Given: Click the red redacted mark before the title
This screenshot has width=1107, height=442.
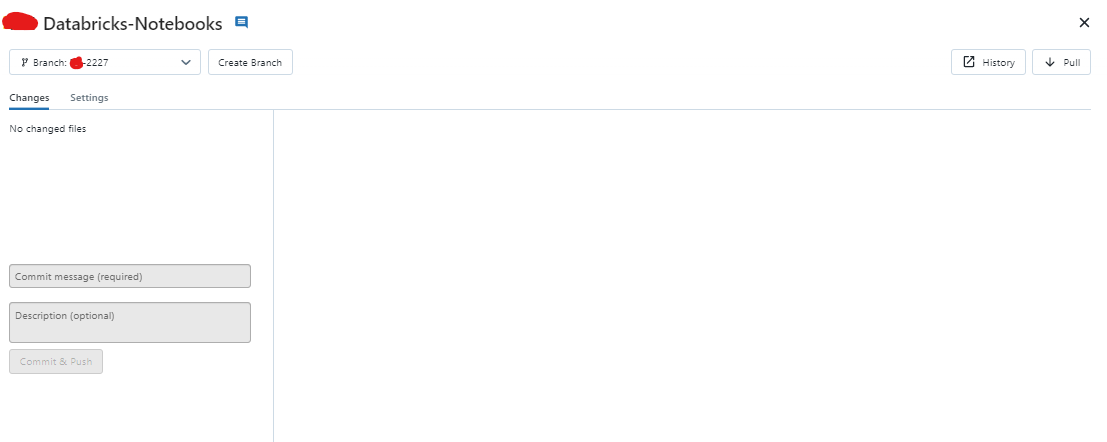Looking at the screenshot, I should click(x=21, y=22).
